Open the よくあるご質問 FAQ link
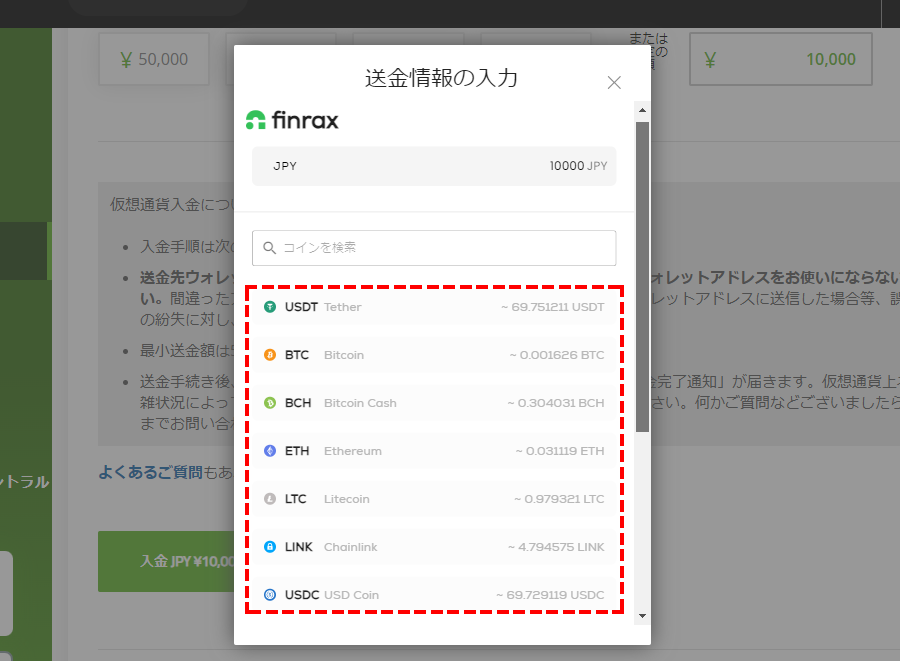Screen dimensions: 900x661 click(x=150, y=472)
